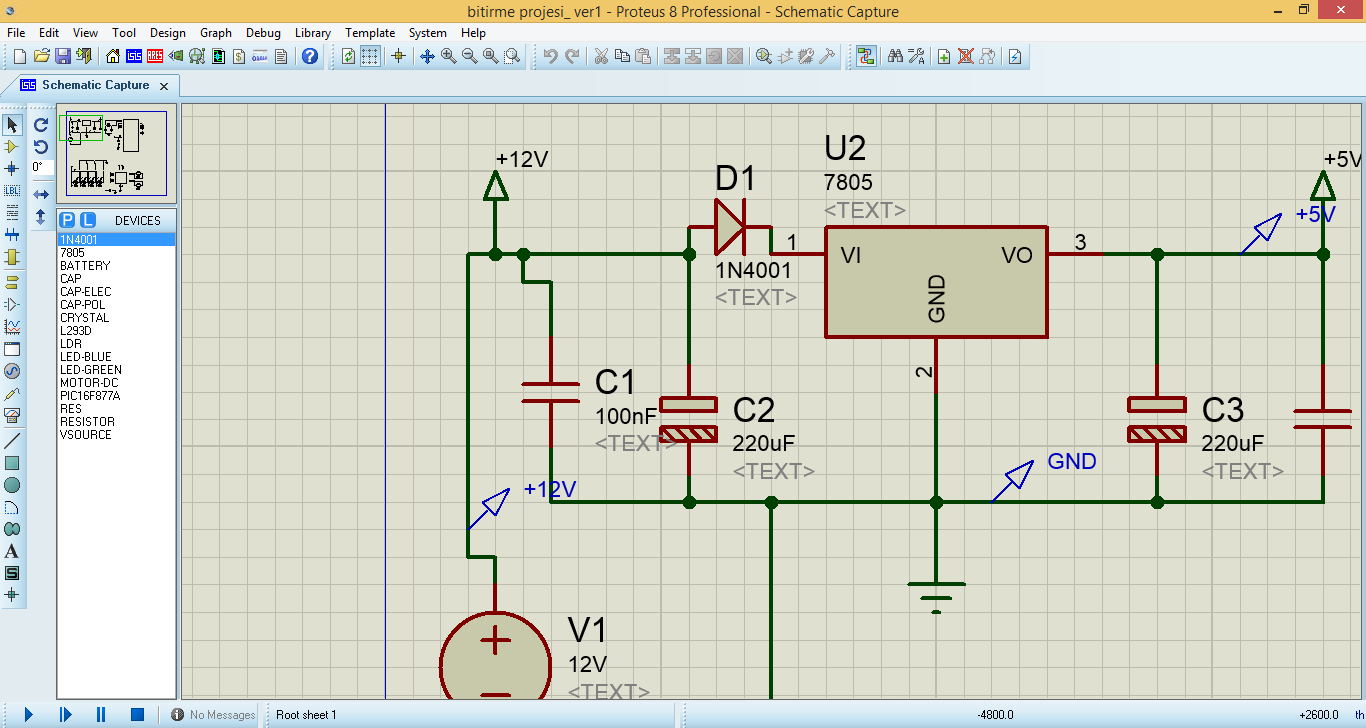This screenshot has width=1366, height=728.
Task: Save the project using the floppy icon
Action: pos(62,56)
